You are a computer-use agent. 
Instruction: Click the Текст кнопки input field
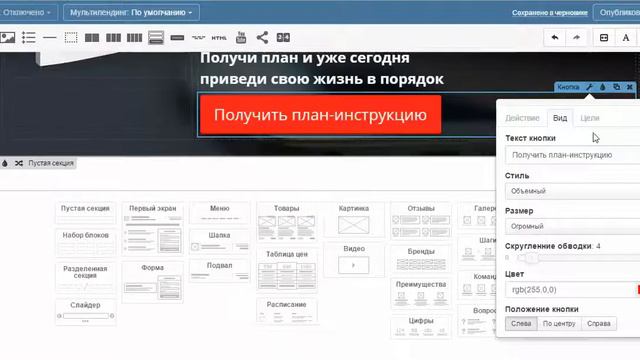[x=572, y=155]
